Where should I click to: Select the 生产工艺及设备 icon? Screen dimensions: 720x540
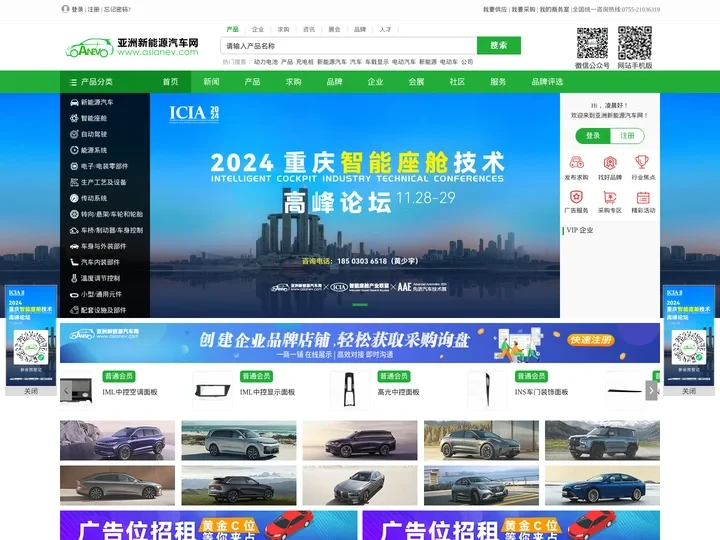click(x=74, y=182)
